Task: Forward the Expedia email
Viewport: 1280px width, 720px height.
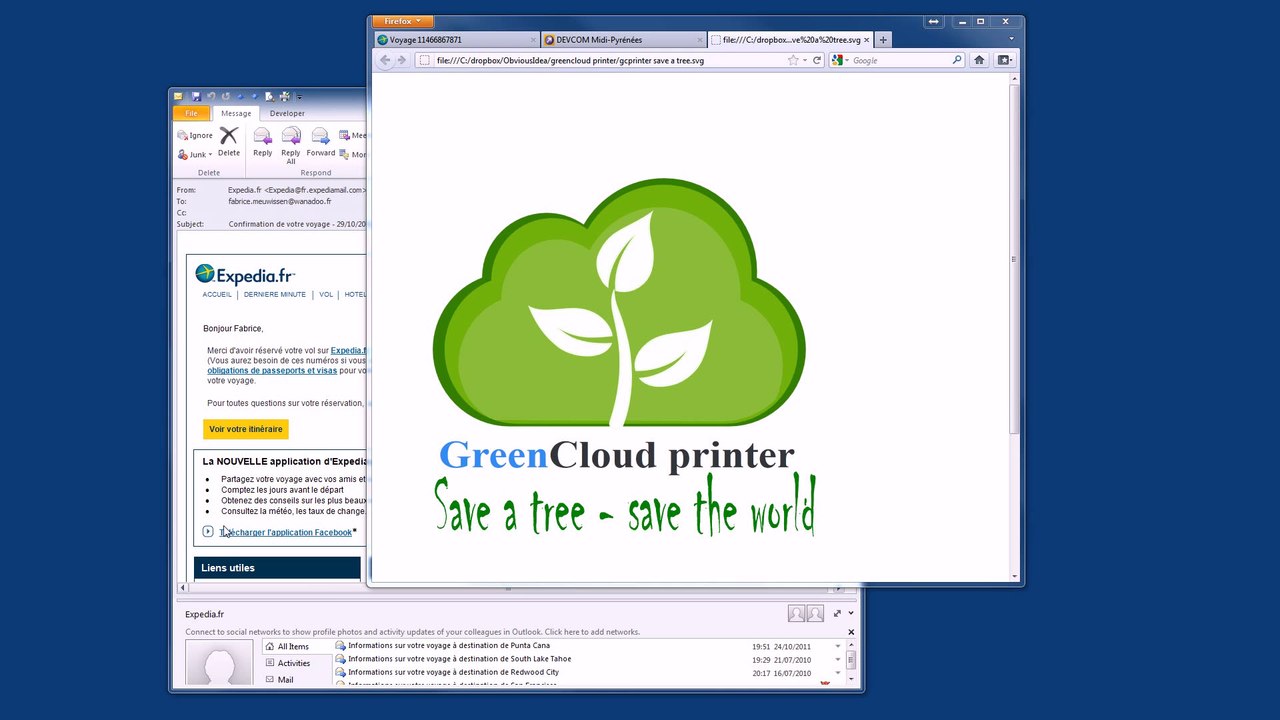Action: [x=320, y=142]
